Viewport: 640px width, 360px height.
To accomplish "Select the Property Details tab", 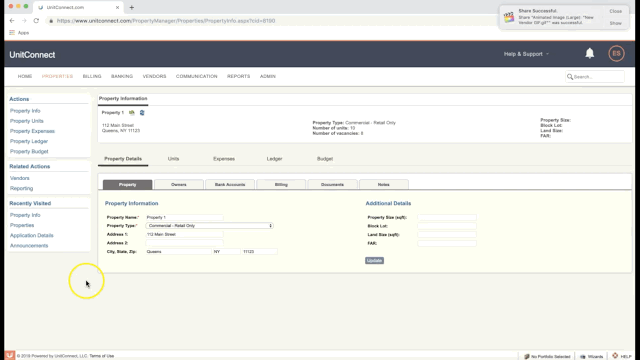I will click(x=123, y=159).
